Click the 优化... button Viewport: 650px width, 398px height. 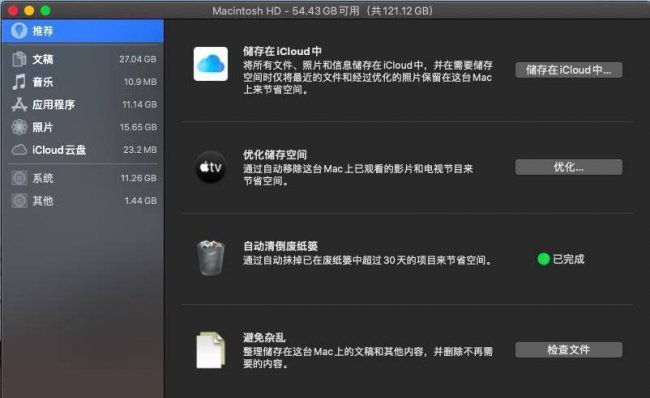(569, 167)
